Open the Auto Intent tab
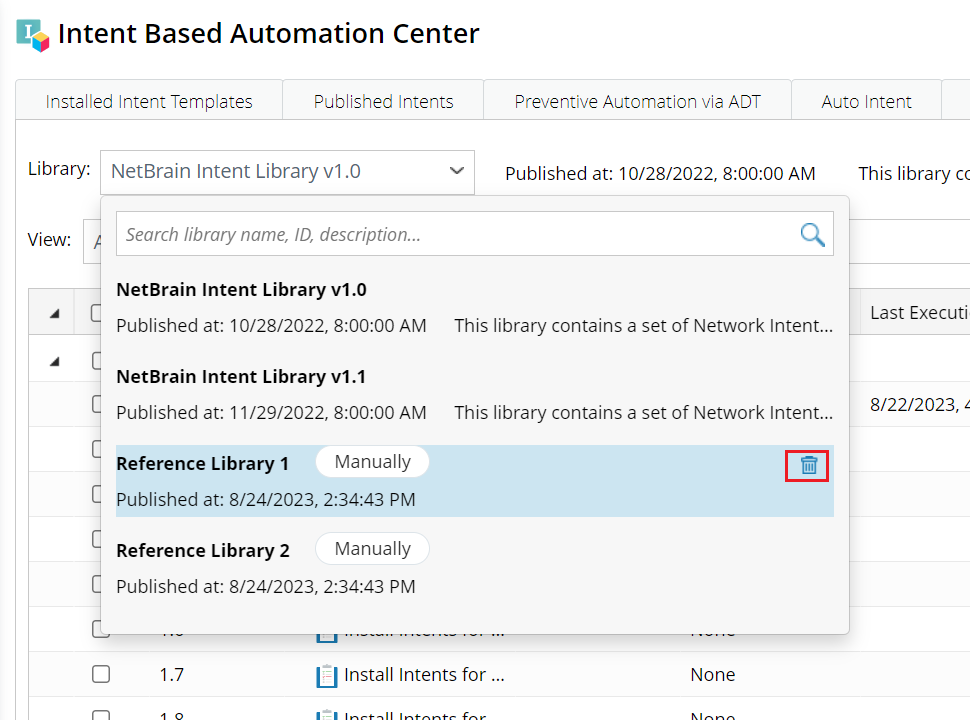 (866, 101)
